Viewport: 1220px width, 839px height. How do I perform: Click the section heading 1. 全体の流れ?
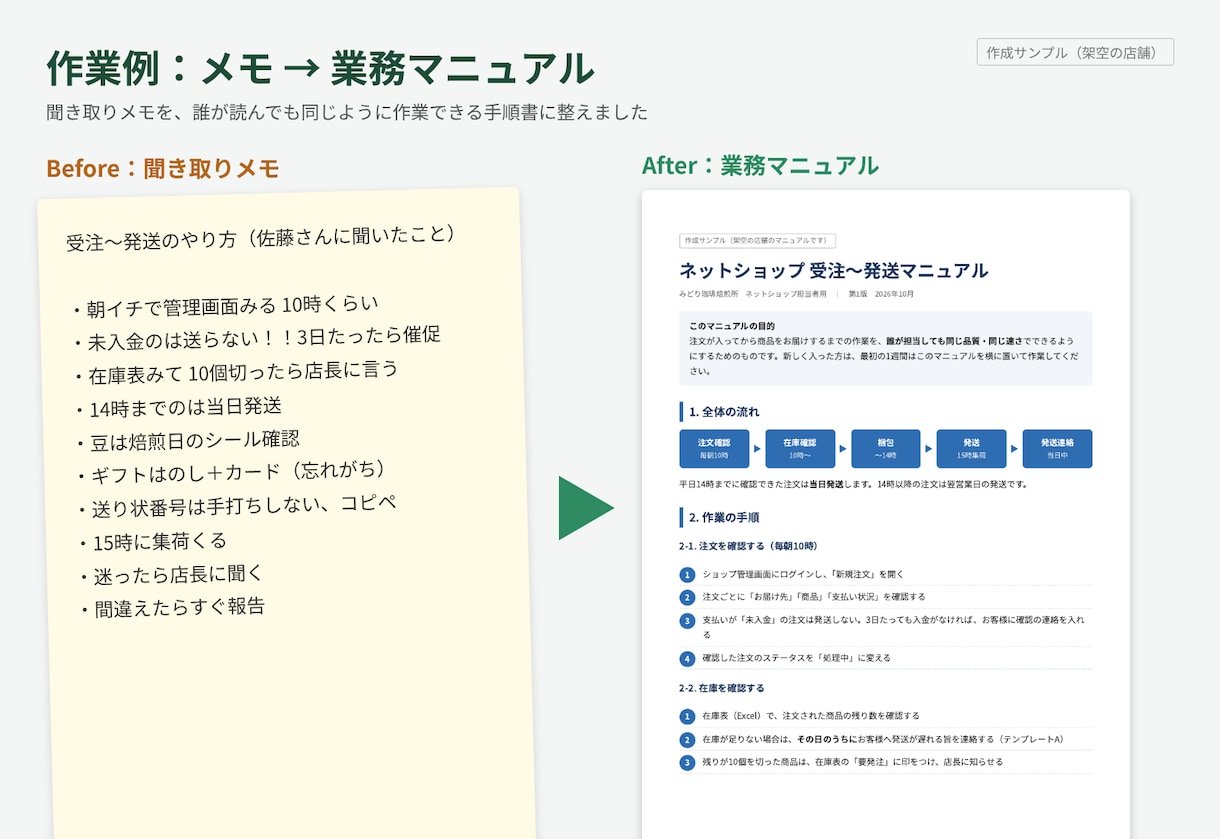click(724, 411)
